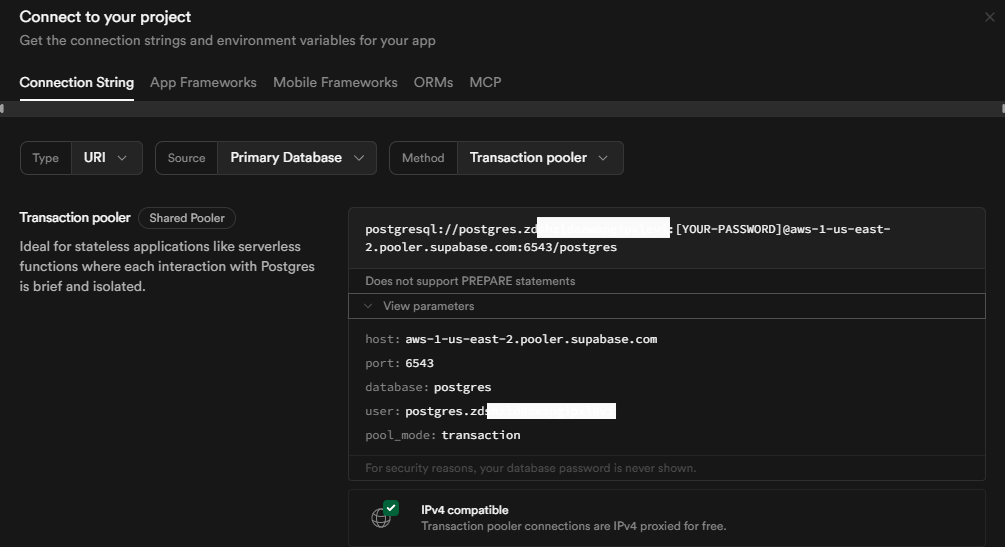Select the Connection String tab
This screenshot has width=1005, height=547.
[x=76, y=83]
